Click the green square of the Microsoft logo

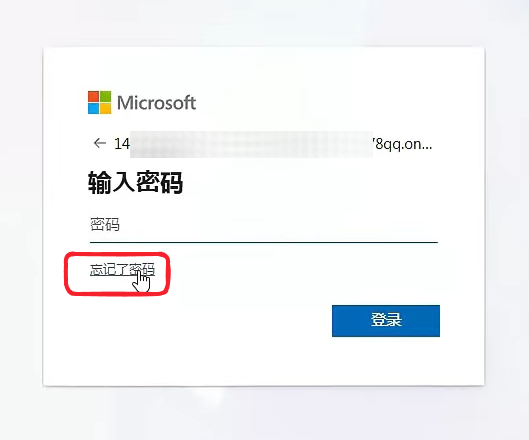(x=106, y=96)
